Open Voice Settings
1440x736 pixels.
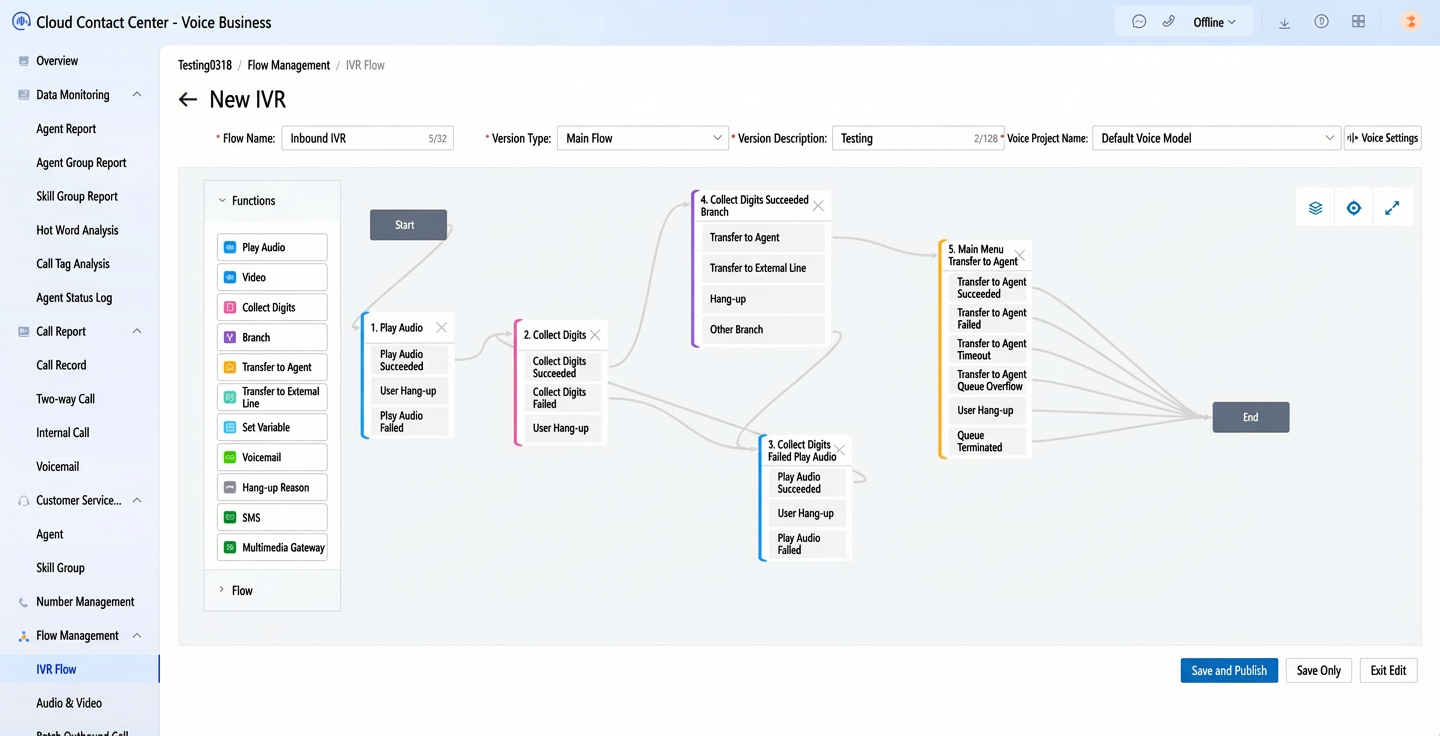pos(1383,138)
